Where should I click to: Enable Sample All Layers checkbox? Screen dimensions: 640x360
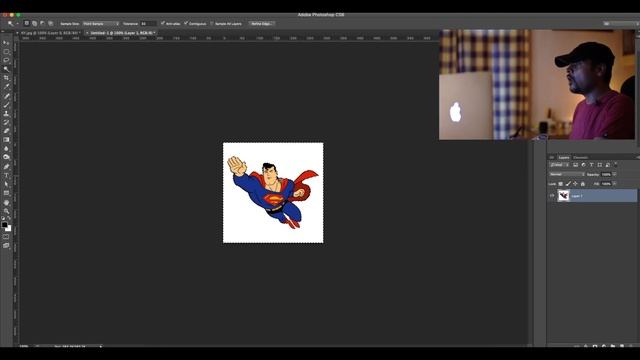[x=212, y=23]
